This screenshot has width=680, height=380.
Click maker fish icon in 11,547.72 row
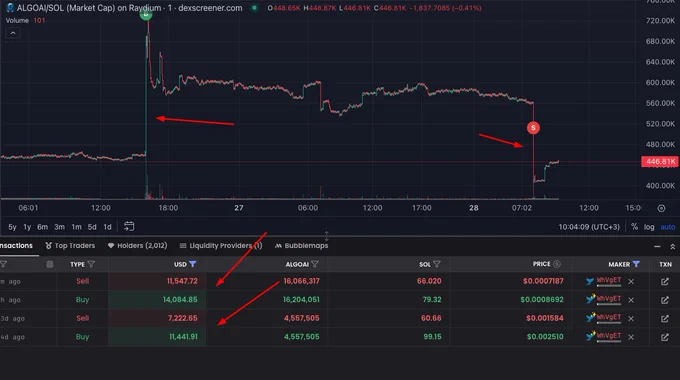point(590,282)
